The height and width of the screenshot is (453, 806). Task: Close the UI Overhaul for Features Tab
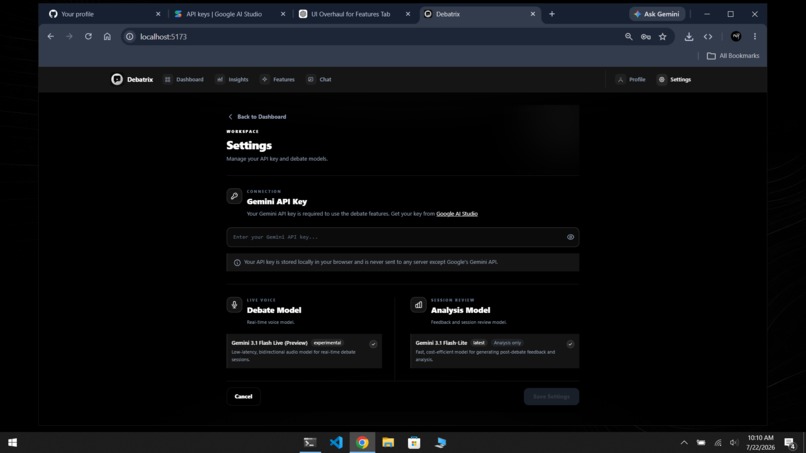[408, 14]
